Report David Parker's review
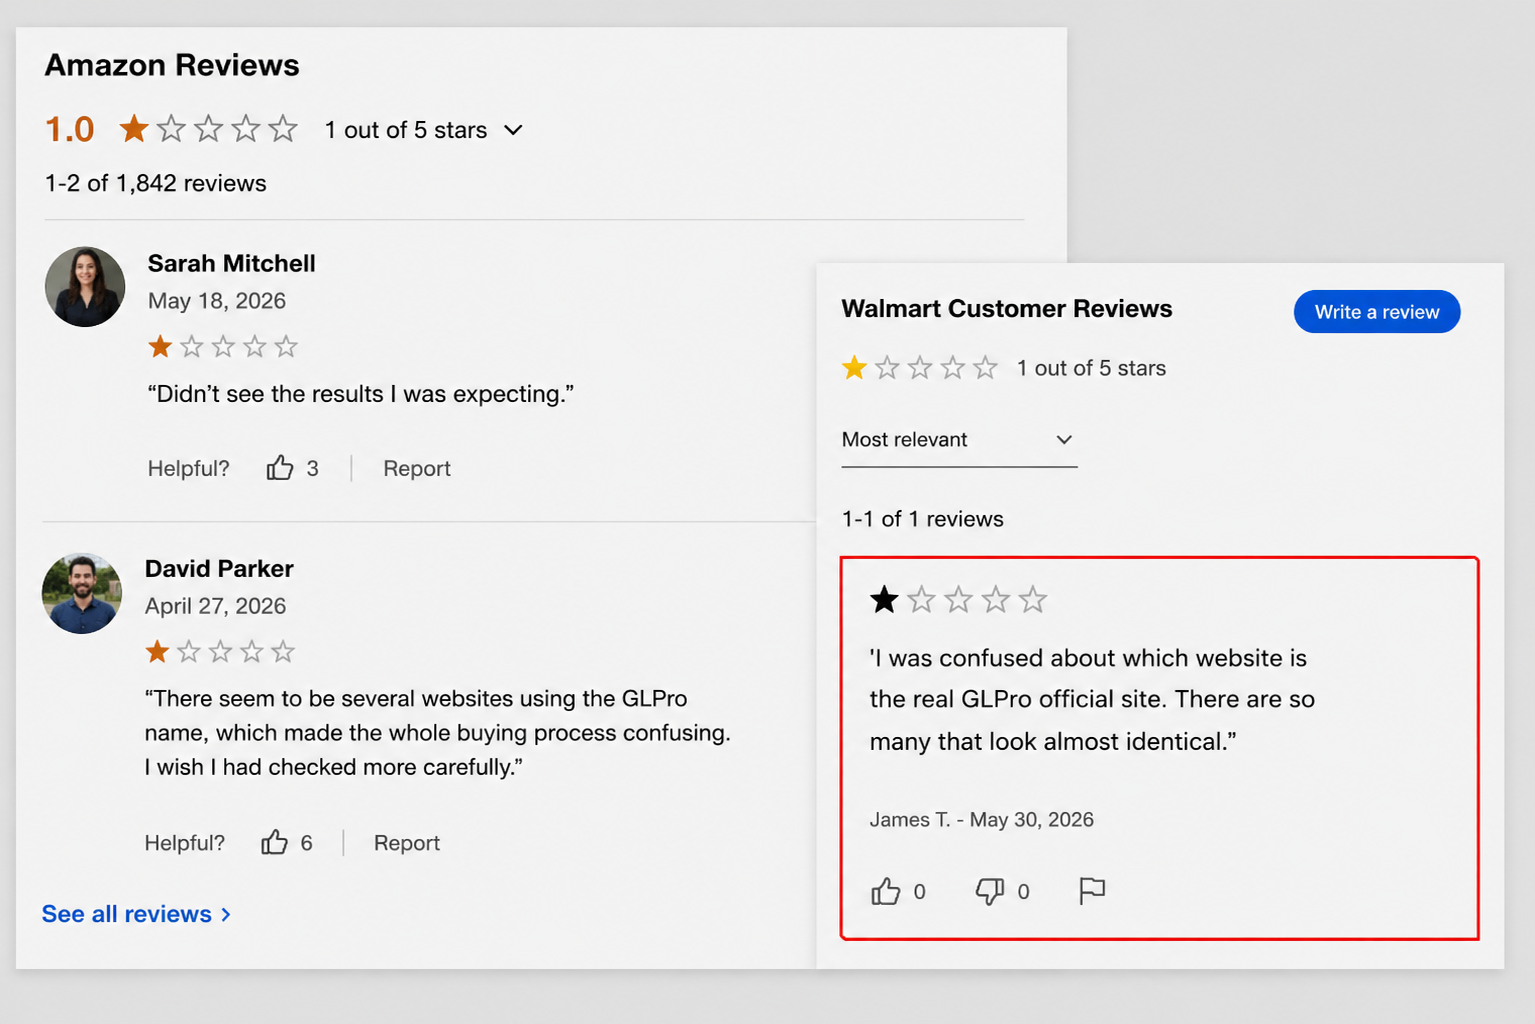This screenshot has width=1535, height=1024. [x=407, y=843]
